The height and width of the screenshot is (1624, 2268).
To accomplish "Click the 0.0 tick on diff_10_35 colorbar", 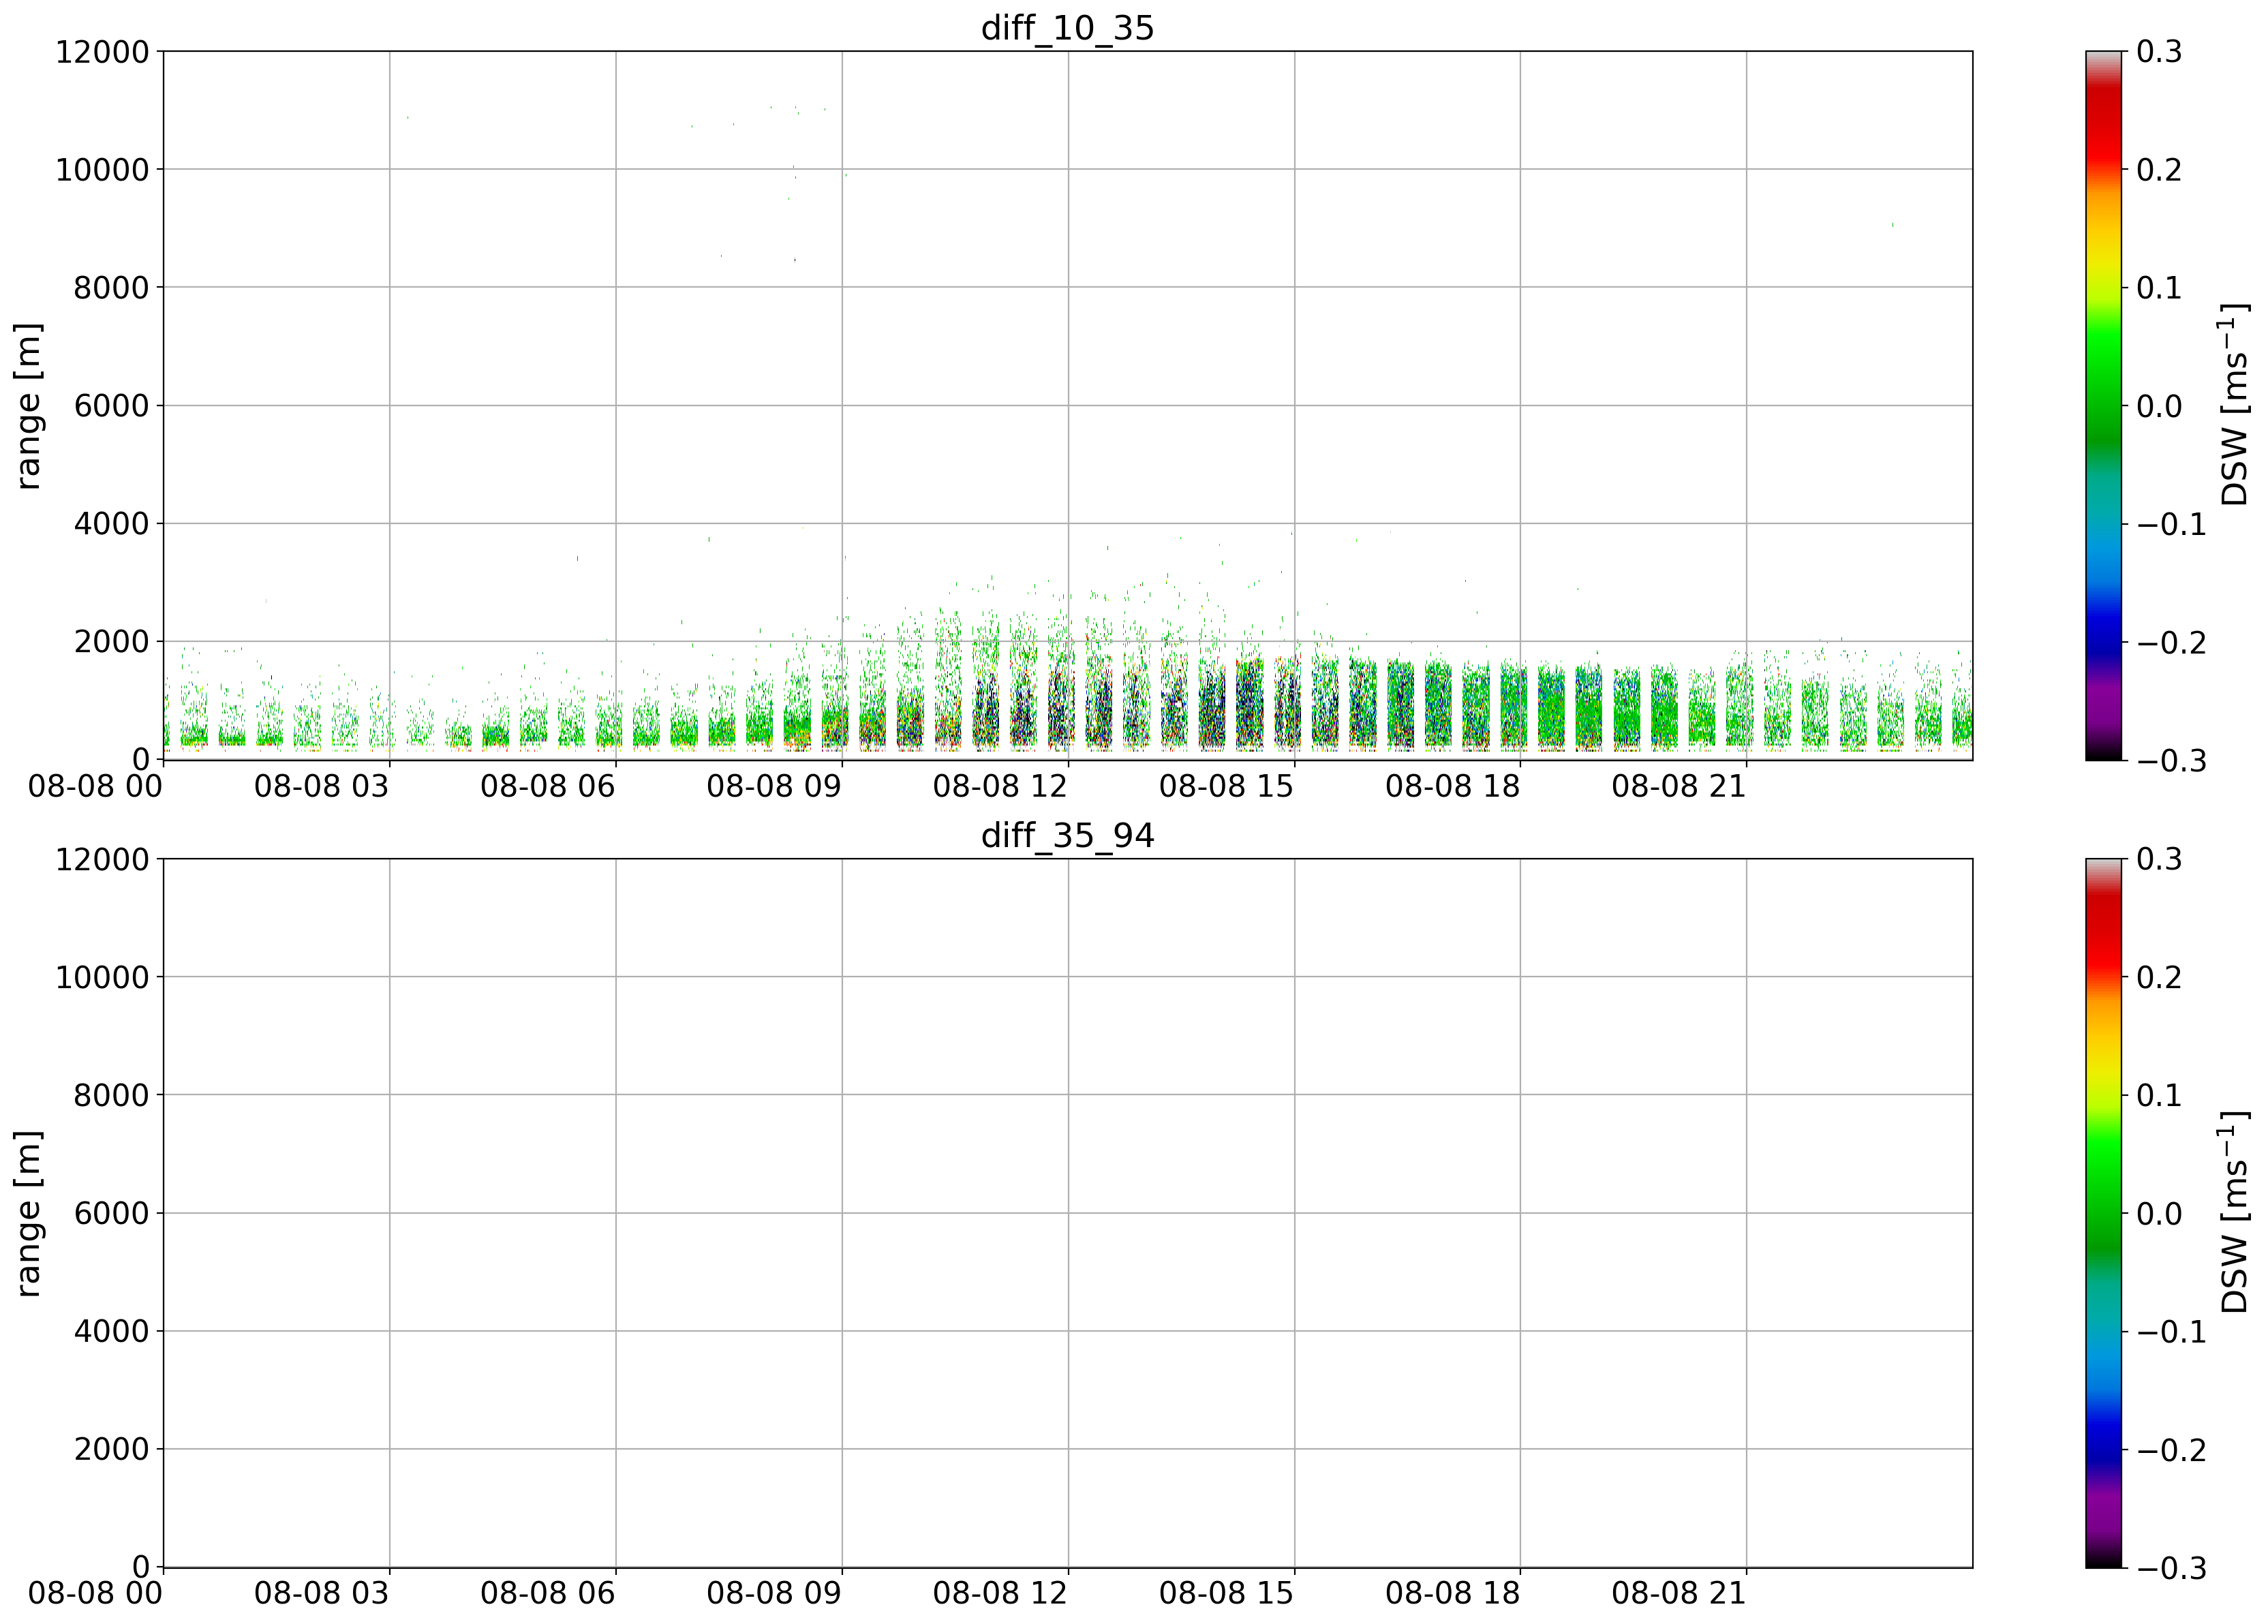I will tap(2160, 406).
